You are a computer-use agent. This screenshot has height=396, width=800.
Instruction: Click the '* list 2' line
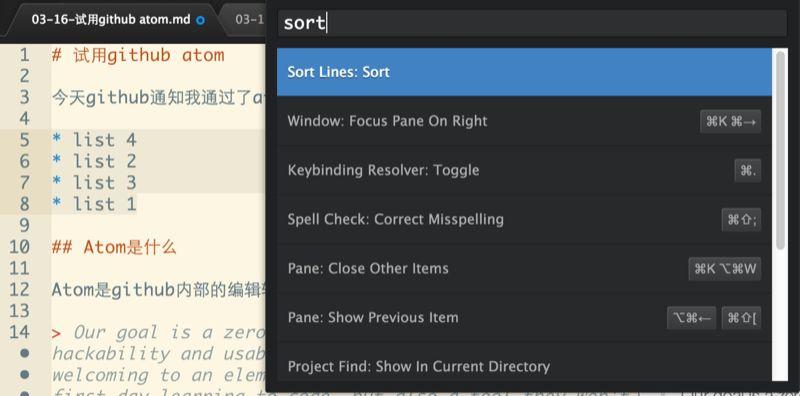pos(94,161)
